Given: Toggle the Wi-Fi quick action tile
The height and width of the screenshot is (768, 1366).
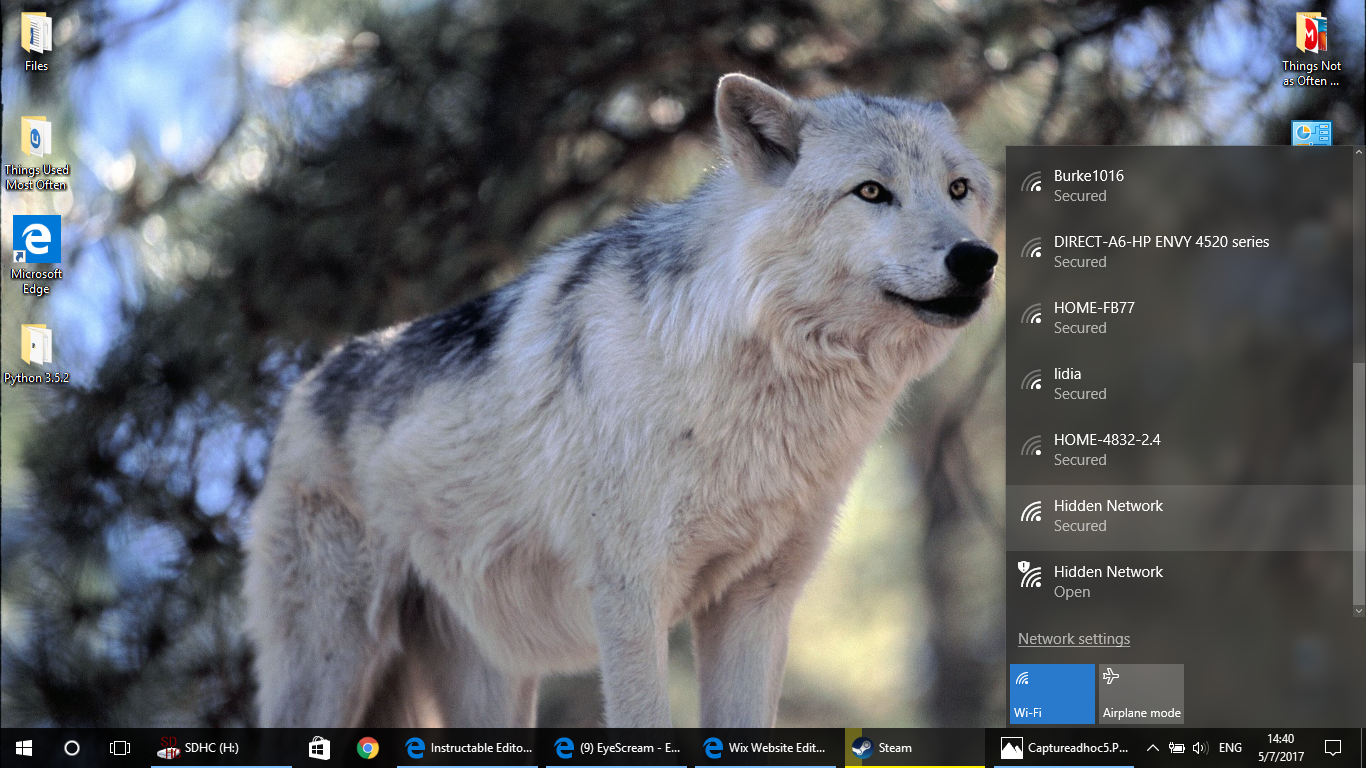Looking at the screenshot, I should tap(1052, 694).
